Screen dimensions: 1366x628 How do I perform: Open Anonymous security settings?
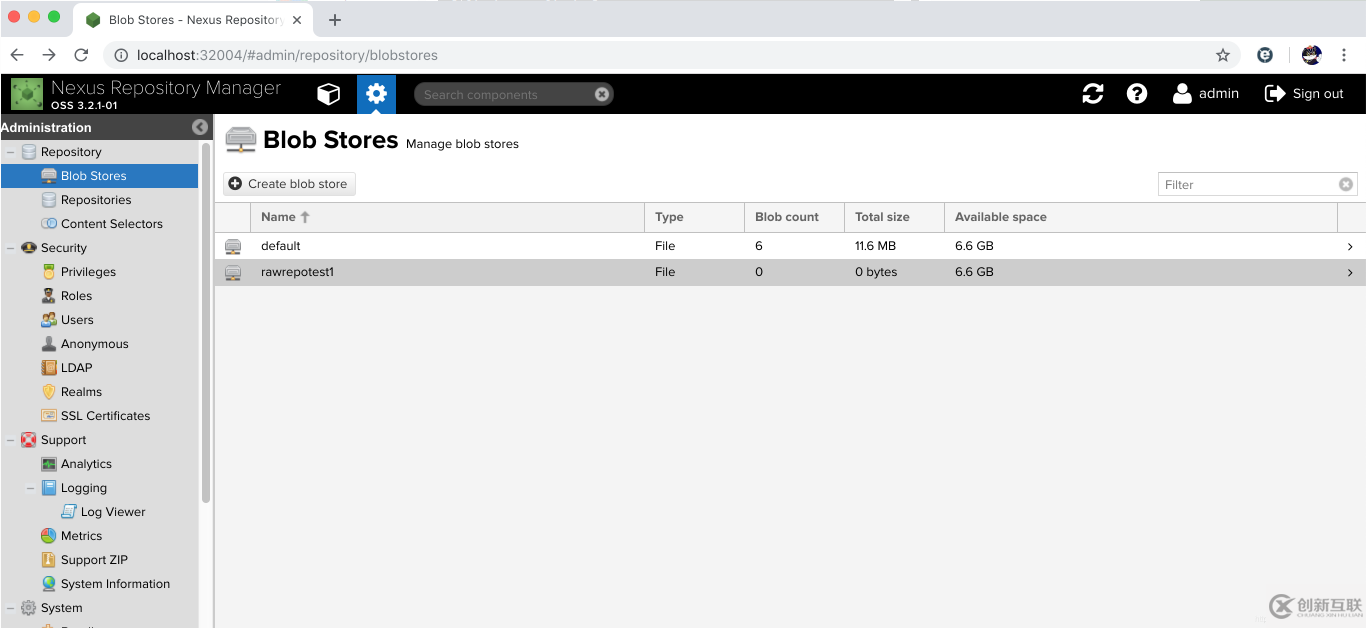coord(95,344)
